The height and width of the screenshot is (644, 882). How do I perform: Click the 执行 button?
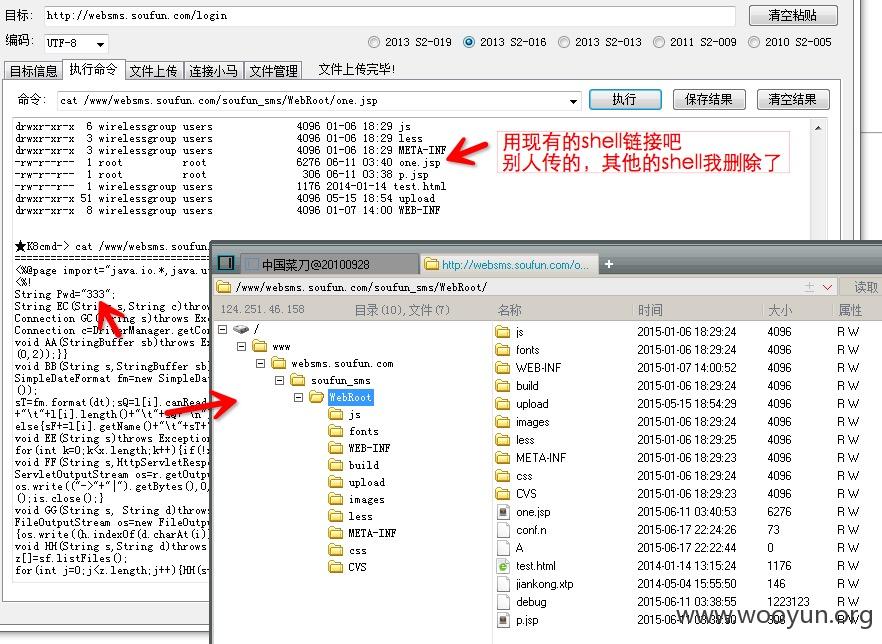625,100
